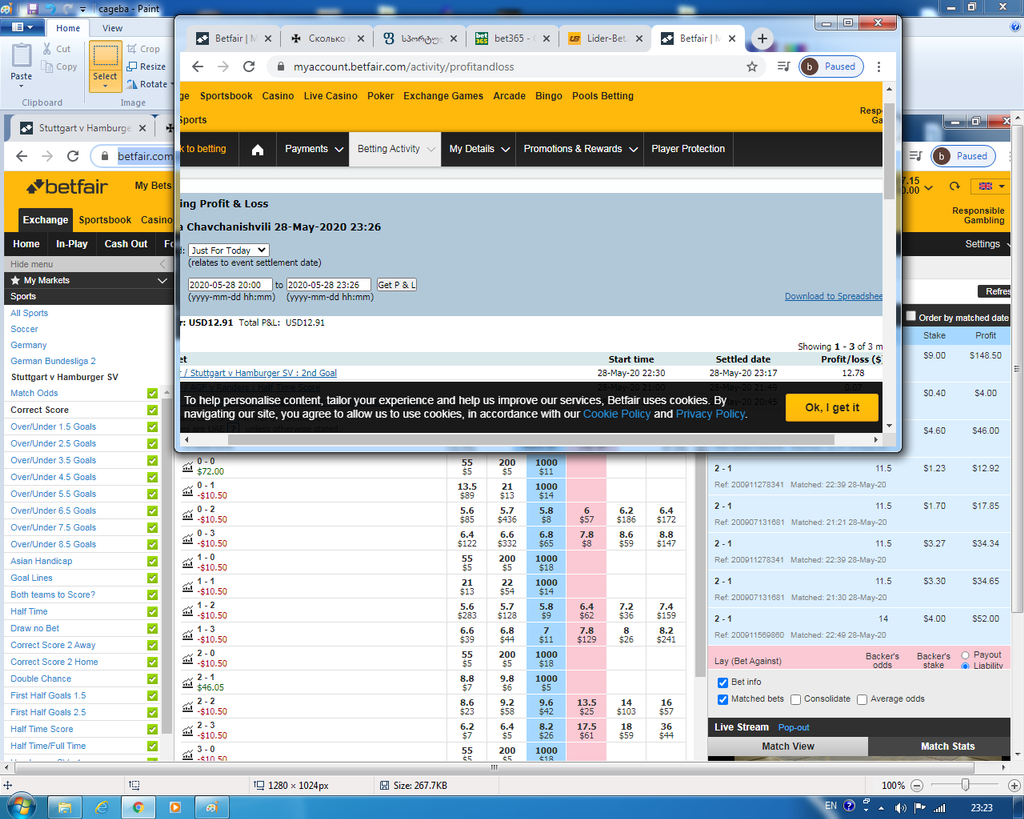Image resolution: width=1024 pixels, height=819 pixels.
Task: Open the Cash Out menu item
Action: coord(125,244)
